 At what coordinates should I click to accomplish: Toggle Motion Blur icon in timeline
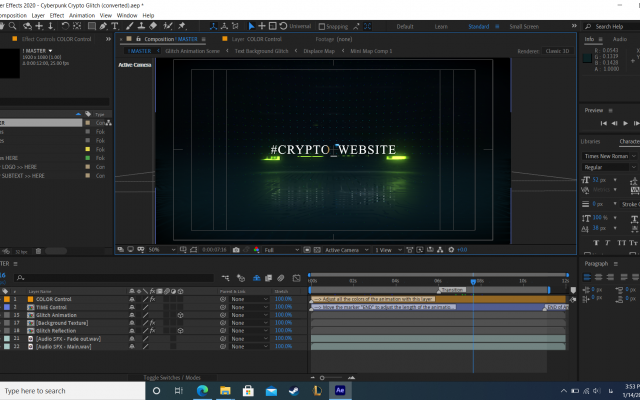[x=280, y=278]
